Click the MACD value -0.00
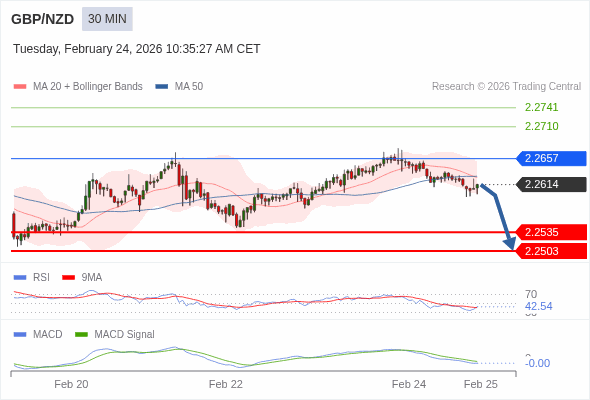Viewport: 590px width, 400px height. (x=537, y=363)
